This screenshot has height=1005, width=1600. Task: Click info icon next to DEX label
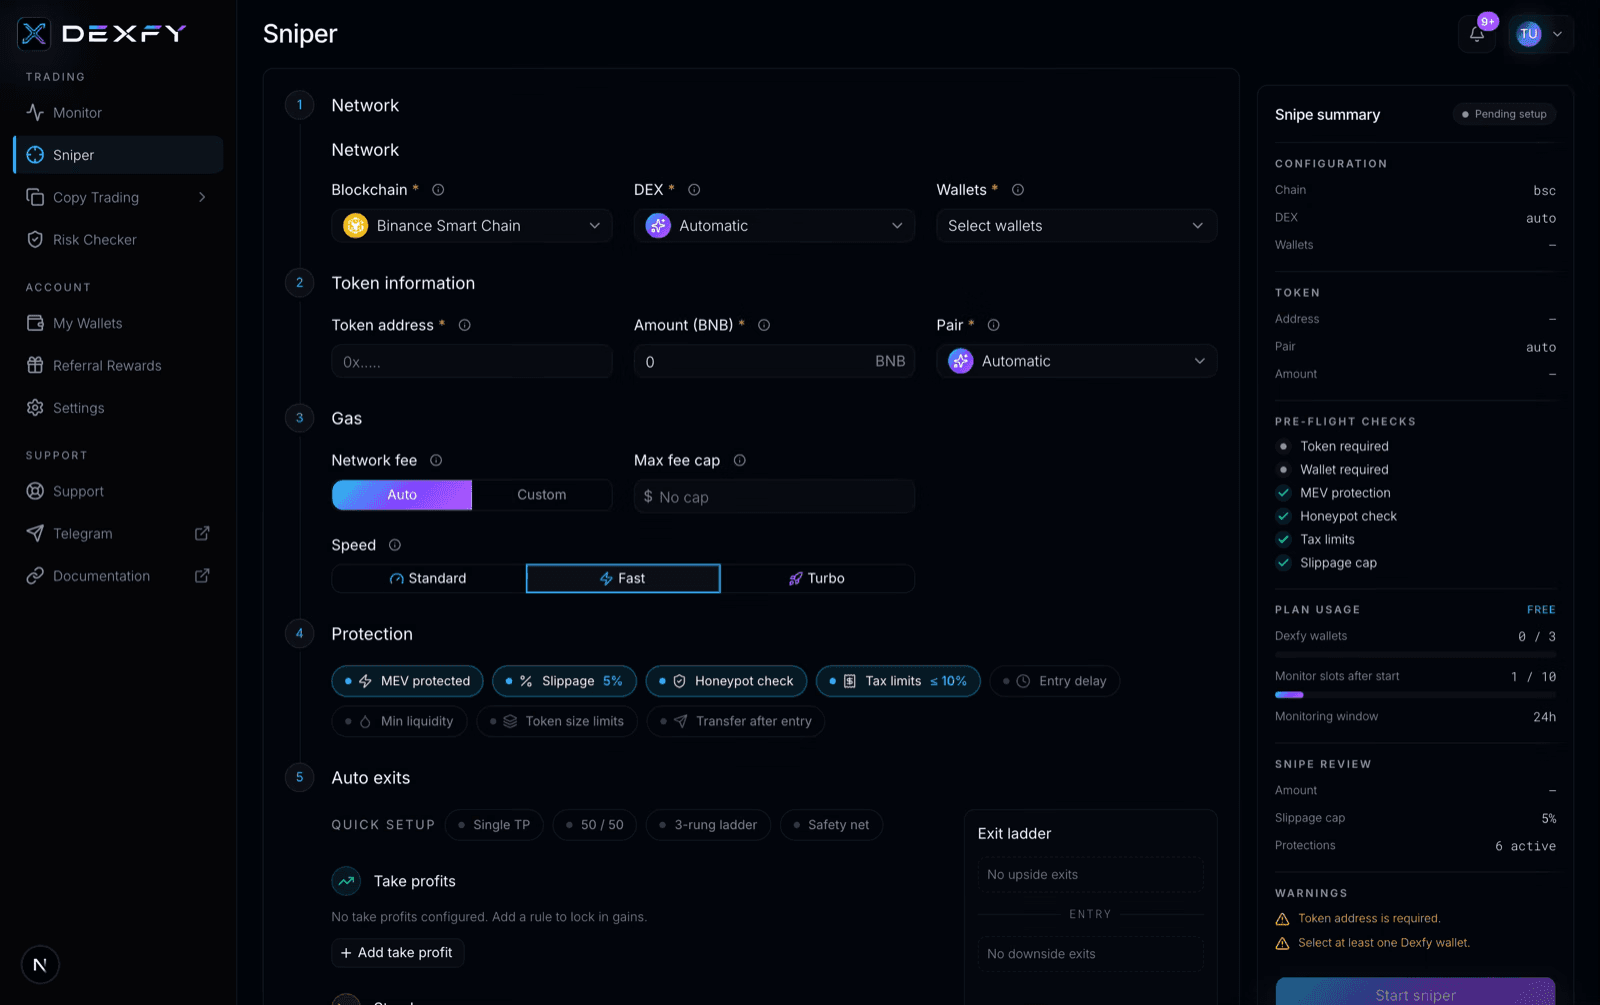tap(694, 190)
